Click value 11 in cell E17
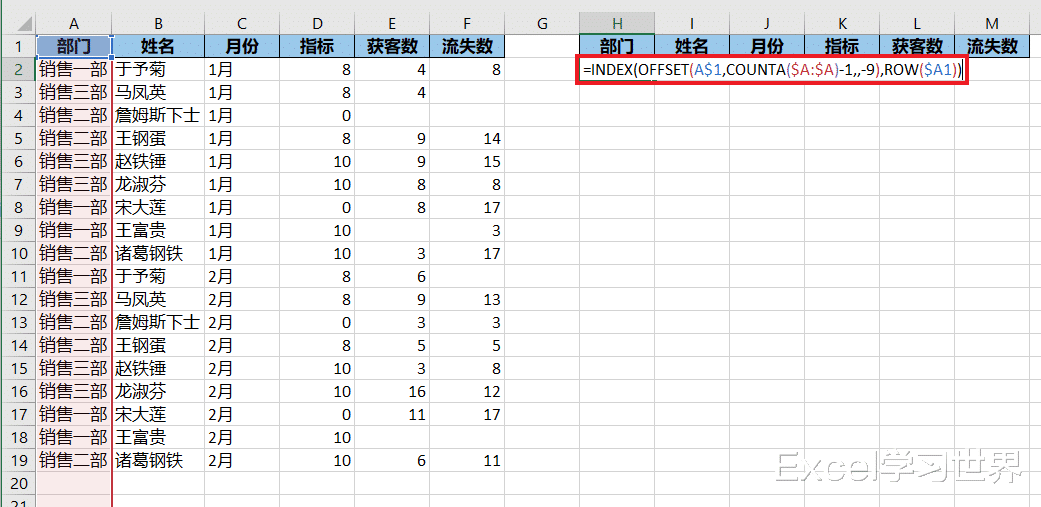The width and height of the screenshot is (1041, 507). tap(417, 414)
